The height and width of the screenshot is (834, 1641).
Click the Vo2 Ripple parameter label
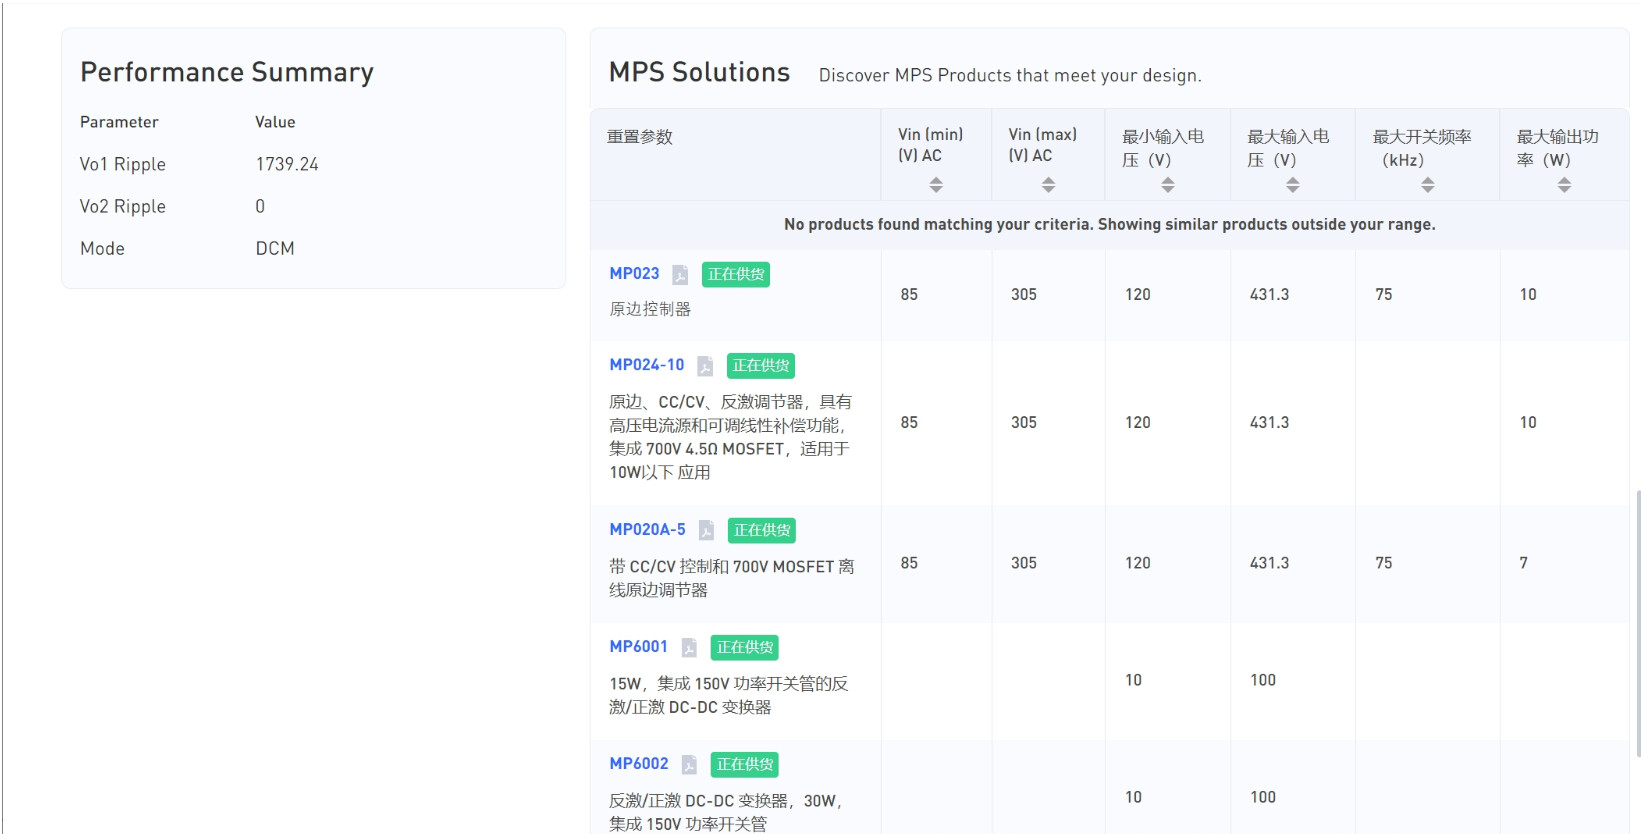[x=123, y=206]
